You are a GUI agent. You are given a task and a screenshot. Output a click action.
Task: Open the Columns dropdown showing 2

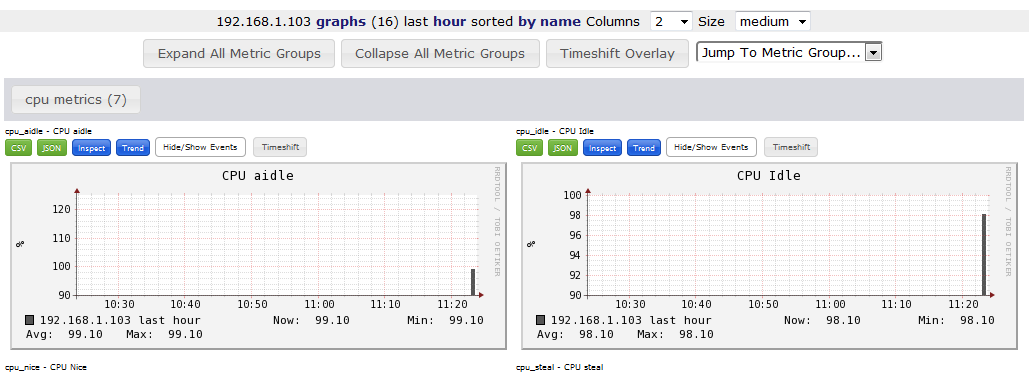[x=671, y=22]
